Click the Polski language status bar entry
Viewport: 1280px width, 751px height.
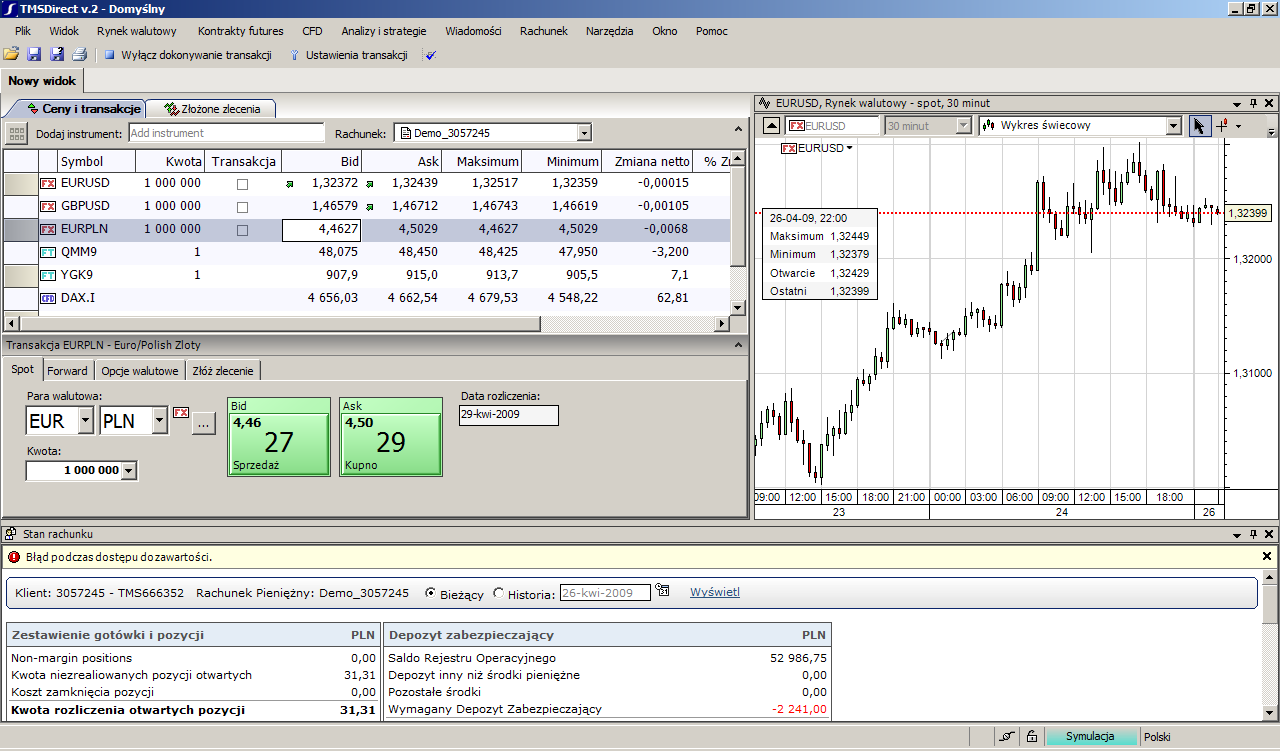1157,736
